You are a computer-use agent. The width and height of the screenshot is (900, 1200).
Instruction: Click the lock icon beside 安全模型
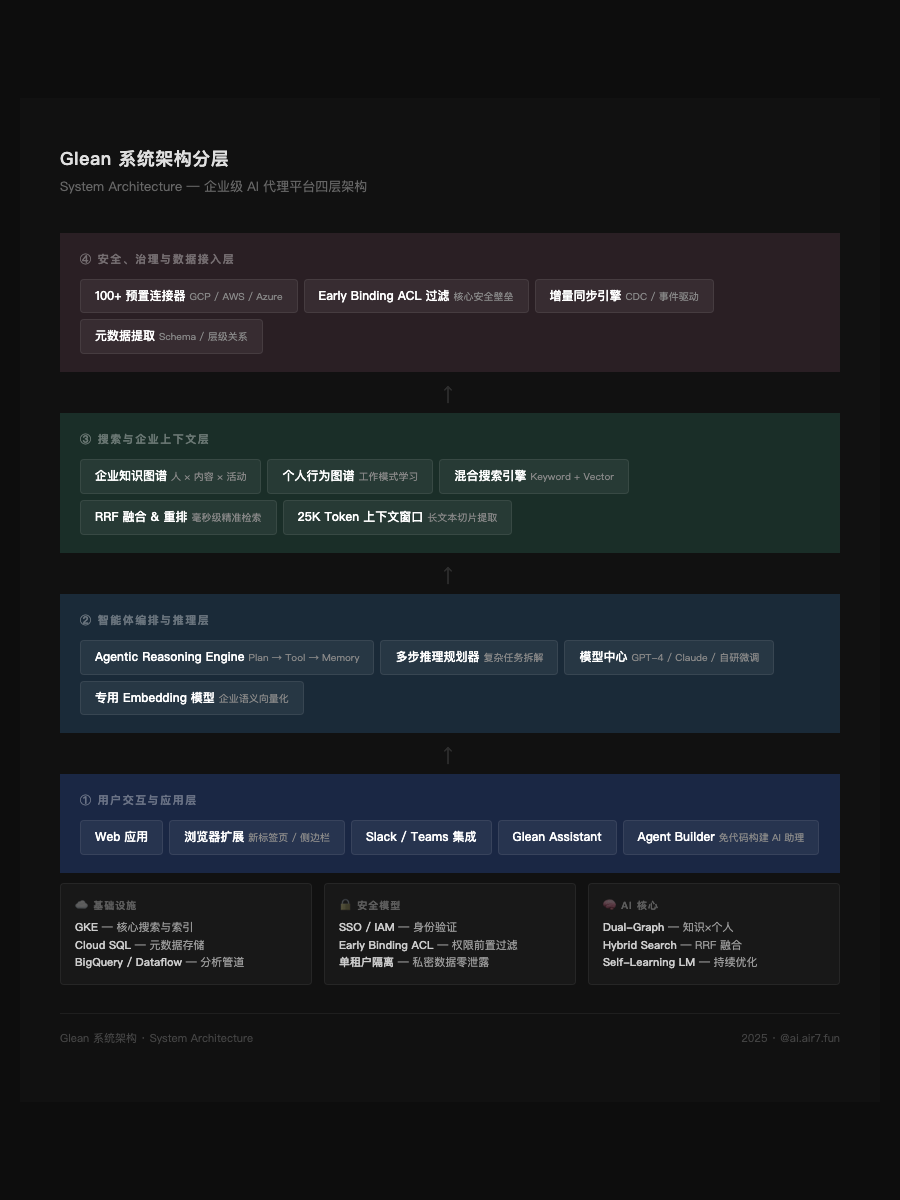click(x=345, y=905)
